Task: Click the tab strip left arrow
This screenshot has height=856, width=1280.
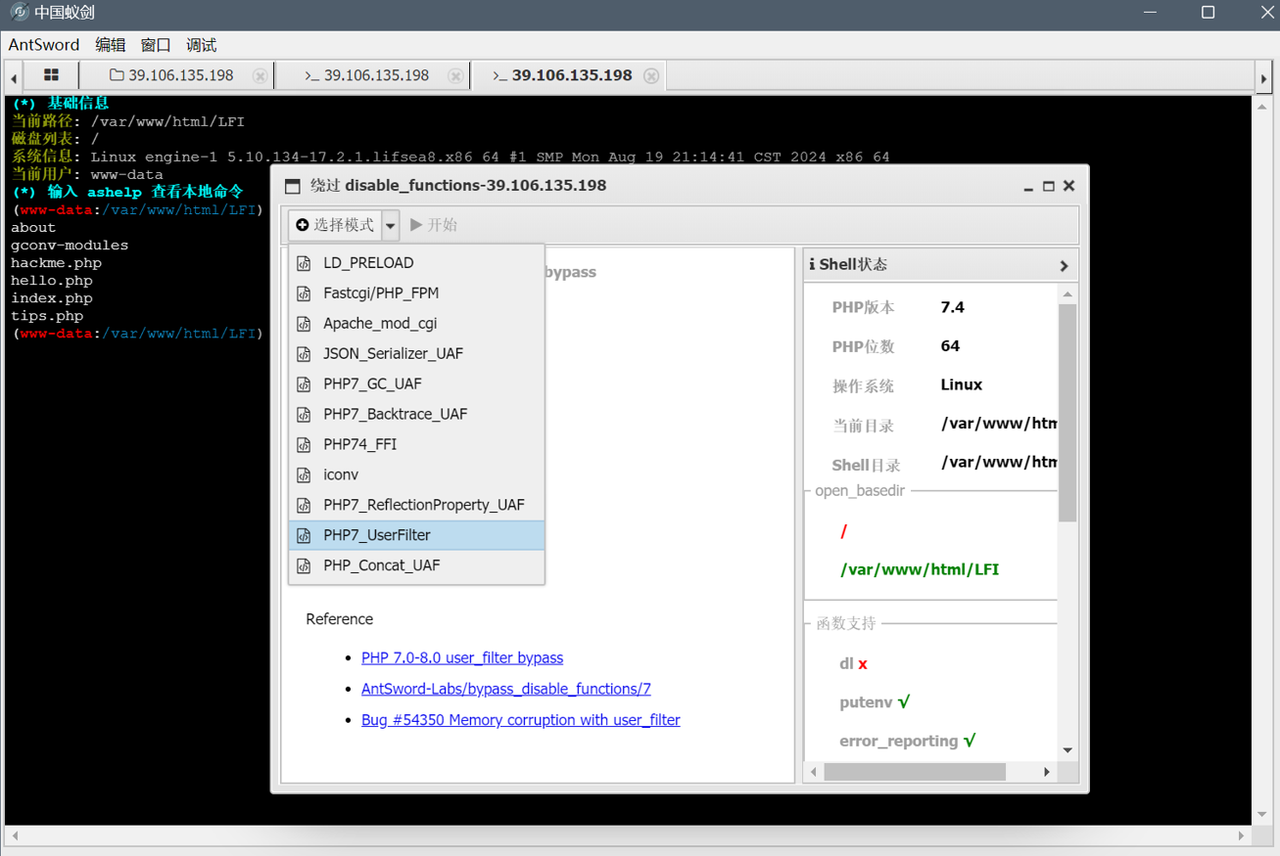Action: click(x=14, y=76)
